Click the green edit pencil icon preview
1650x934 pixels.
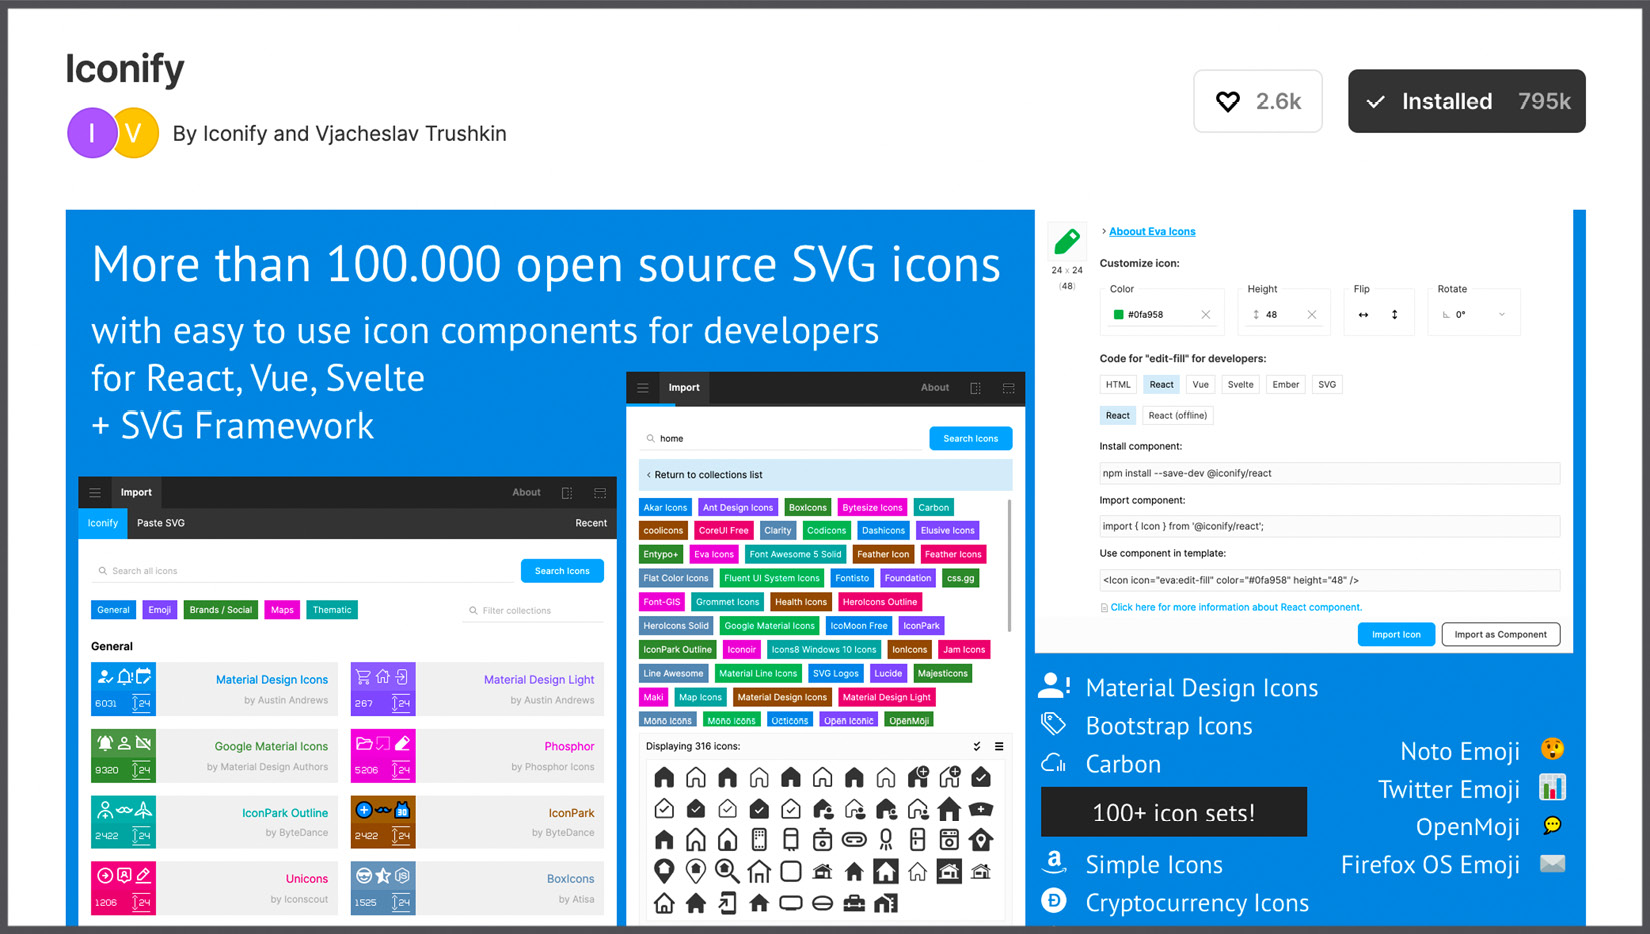(1067, 241)
